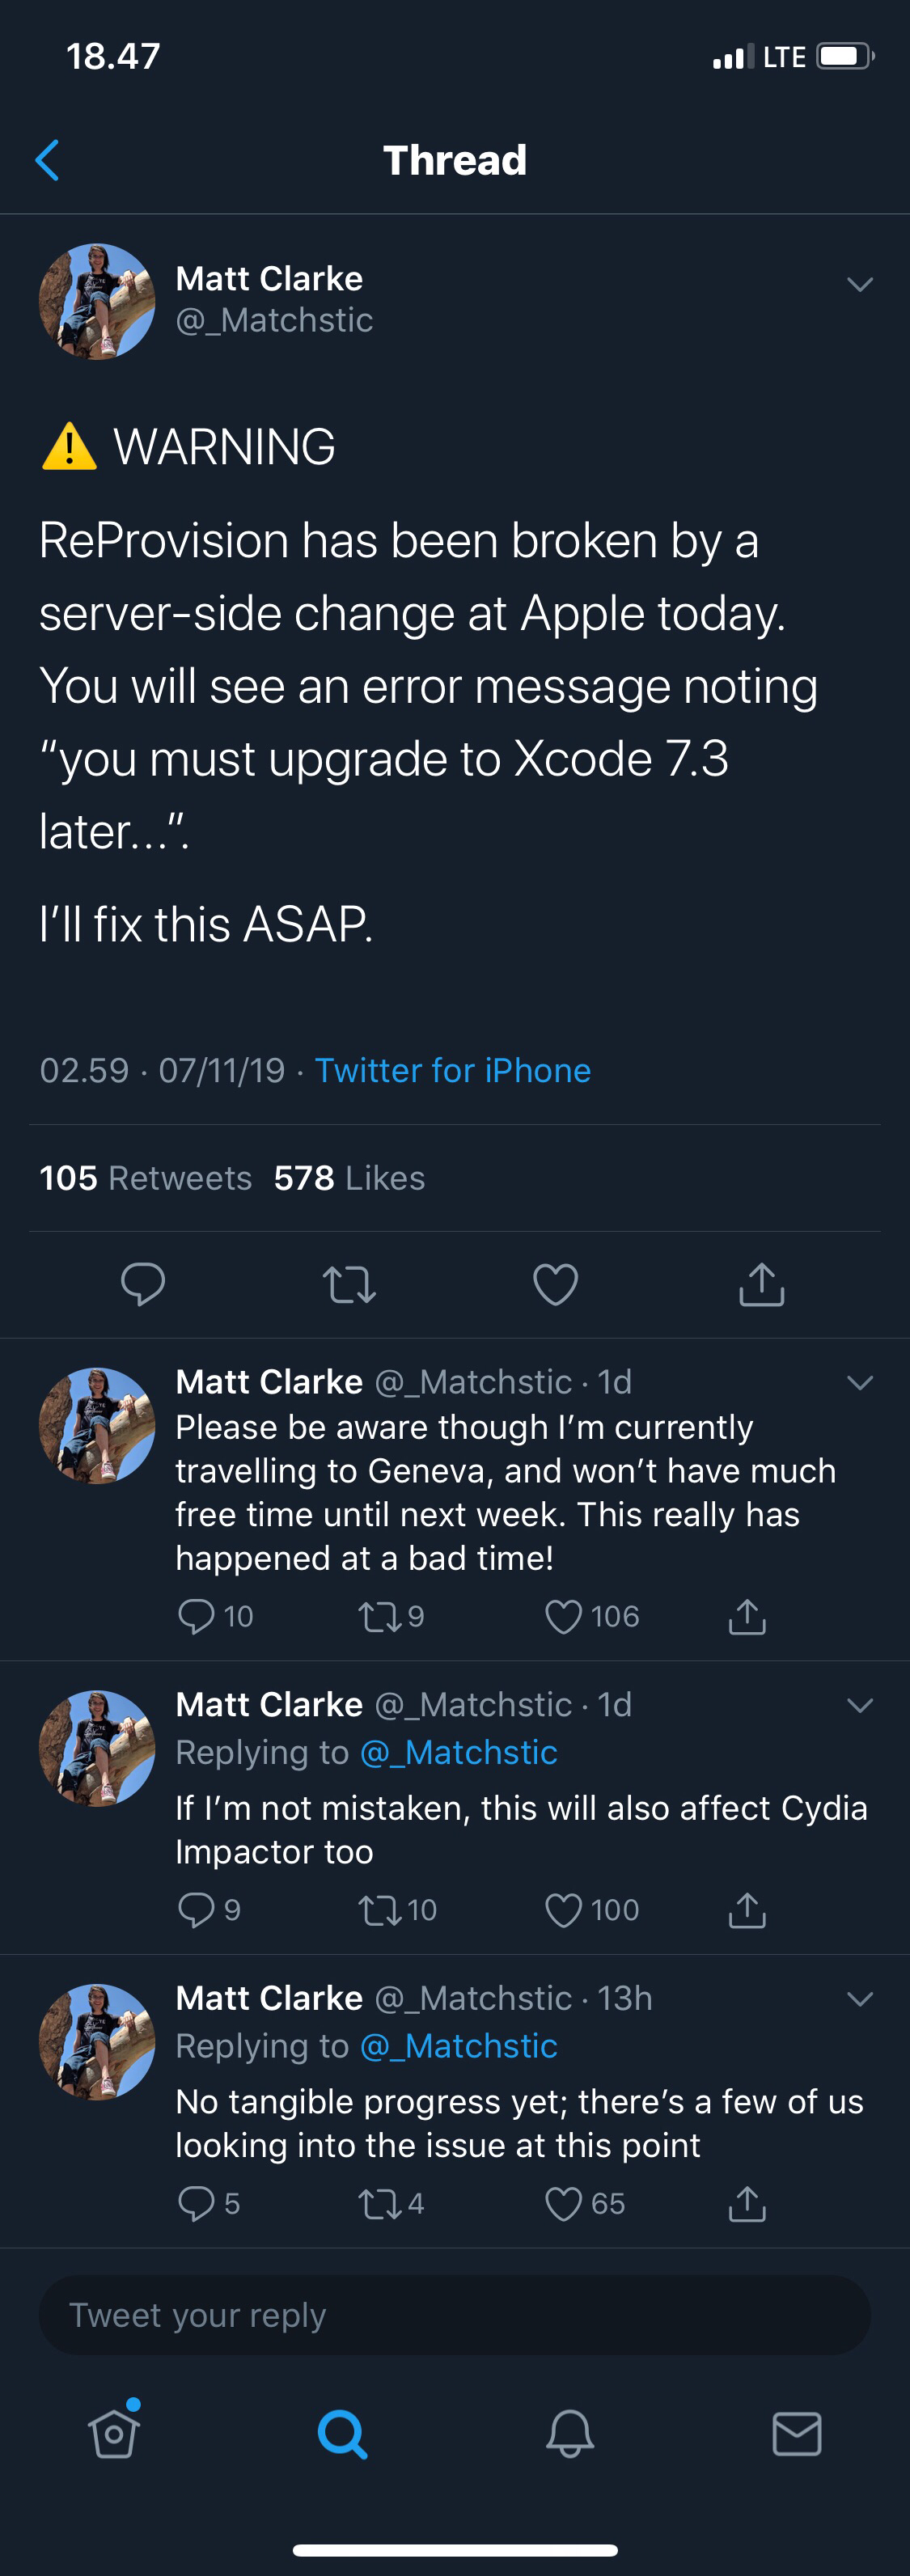Reply to the main WARNING tweet
The width and height of the screenshot is (910, 2576).
[143, 1284]
